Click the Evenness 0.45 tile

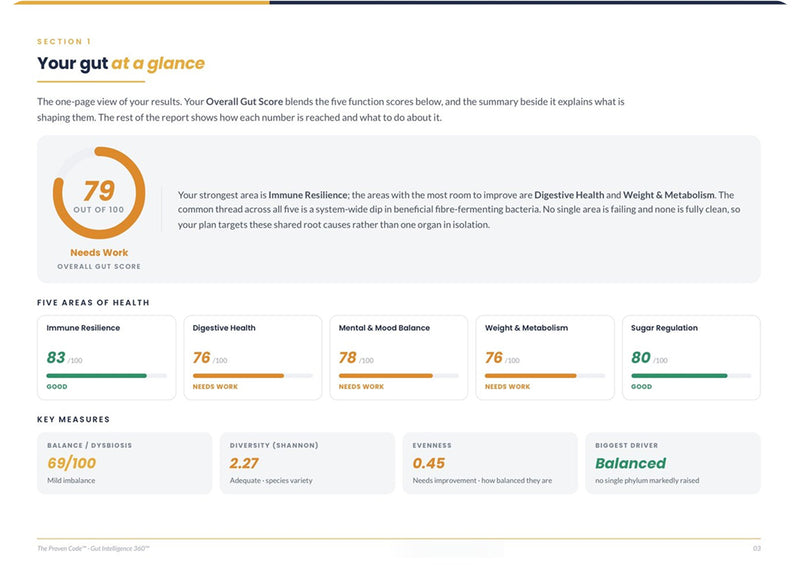pos(490,463)
